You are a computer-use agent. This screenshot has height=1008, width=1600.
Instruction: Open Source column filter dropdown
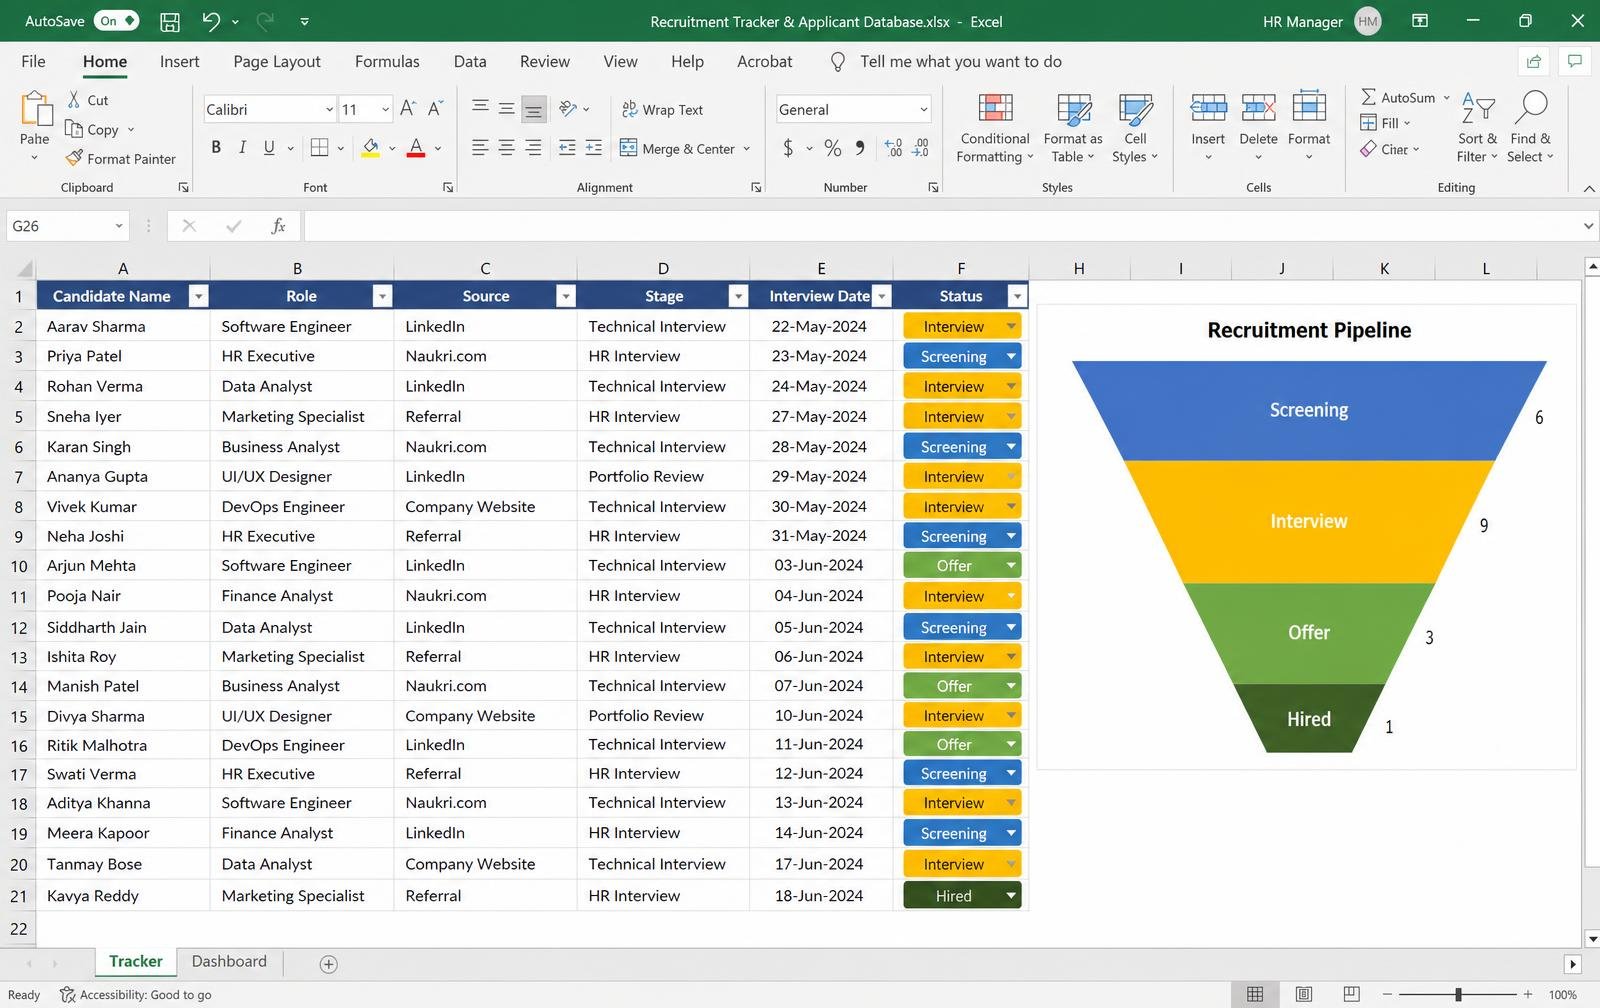[565, 296]
